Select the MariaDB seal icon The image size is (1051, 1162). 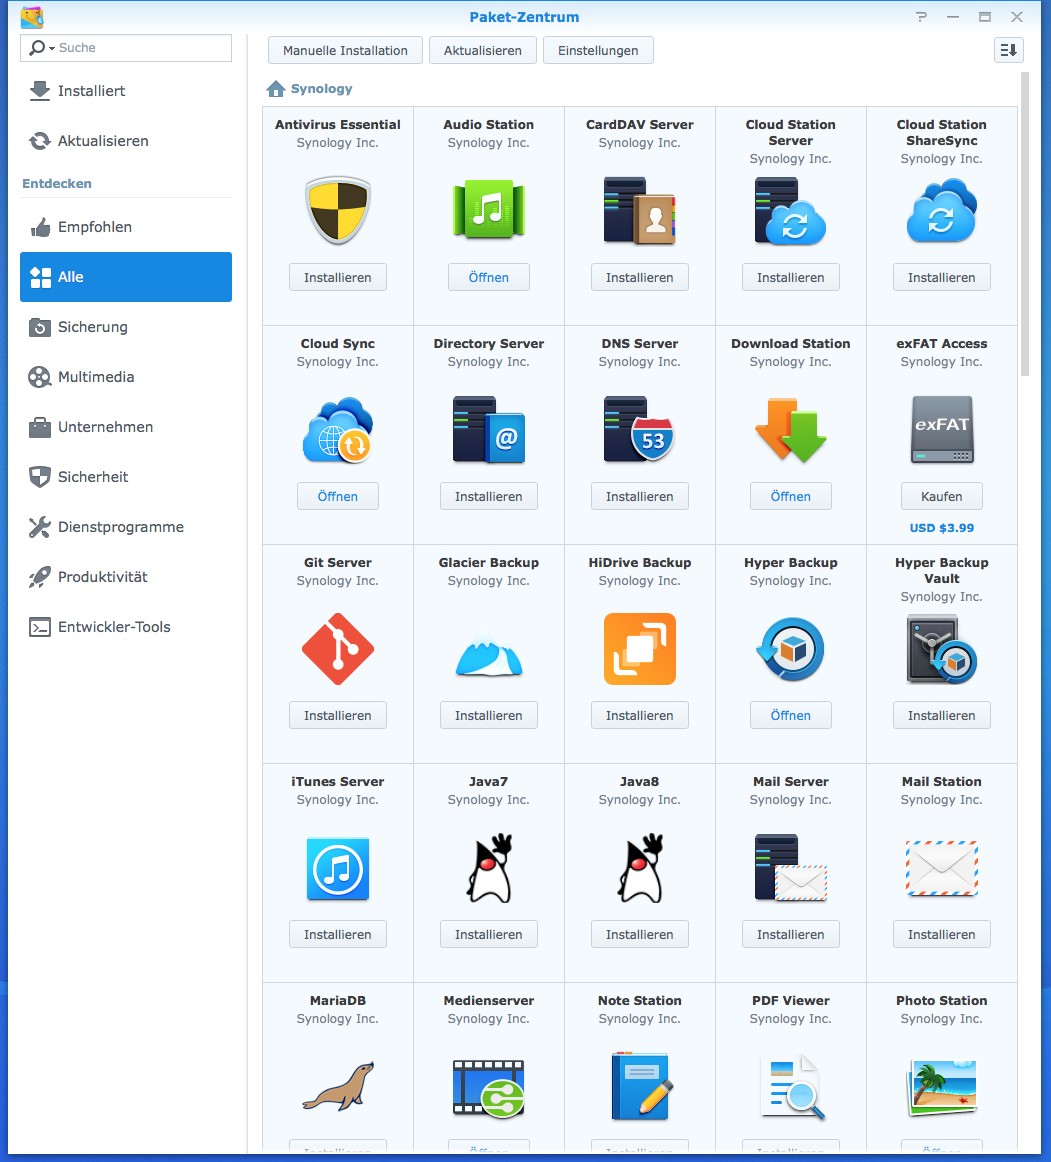point(338,1086)
